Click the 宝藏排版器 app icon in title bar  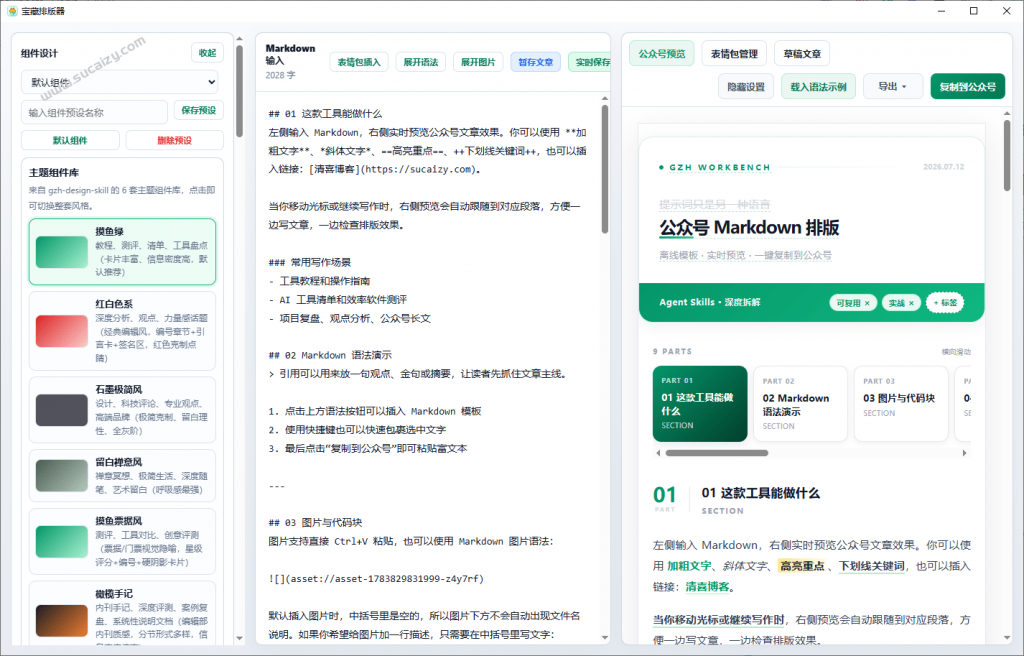pyautogui.click(x=12, y=11)
